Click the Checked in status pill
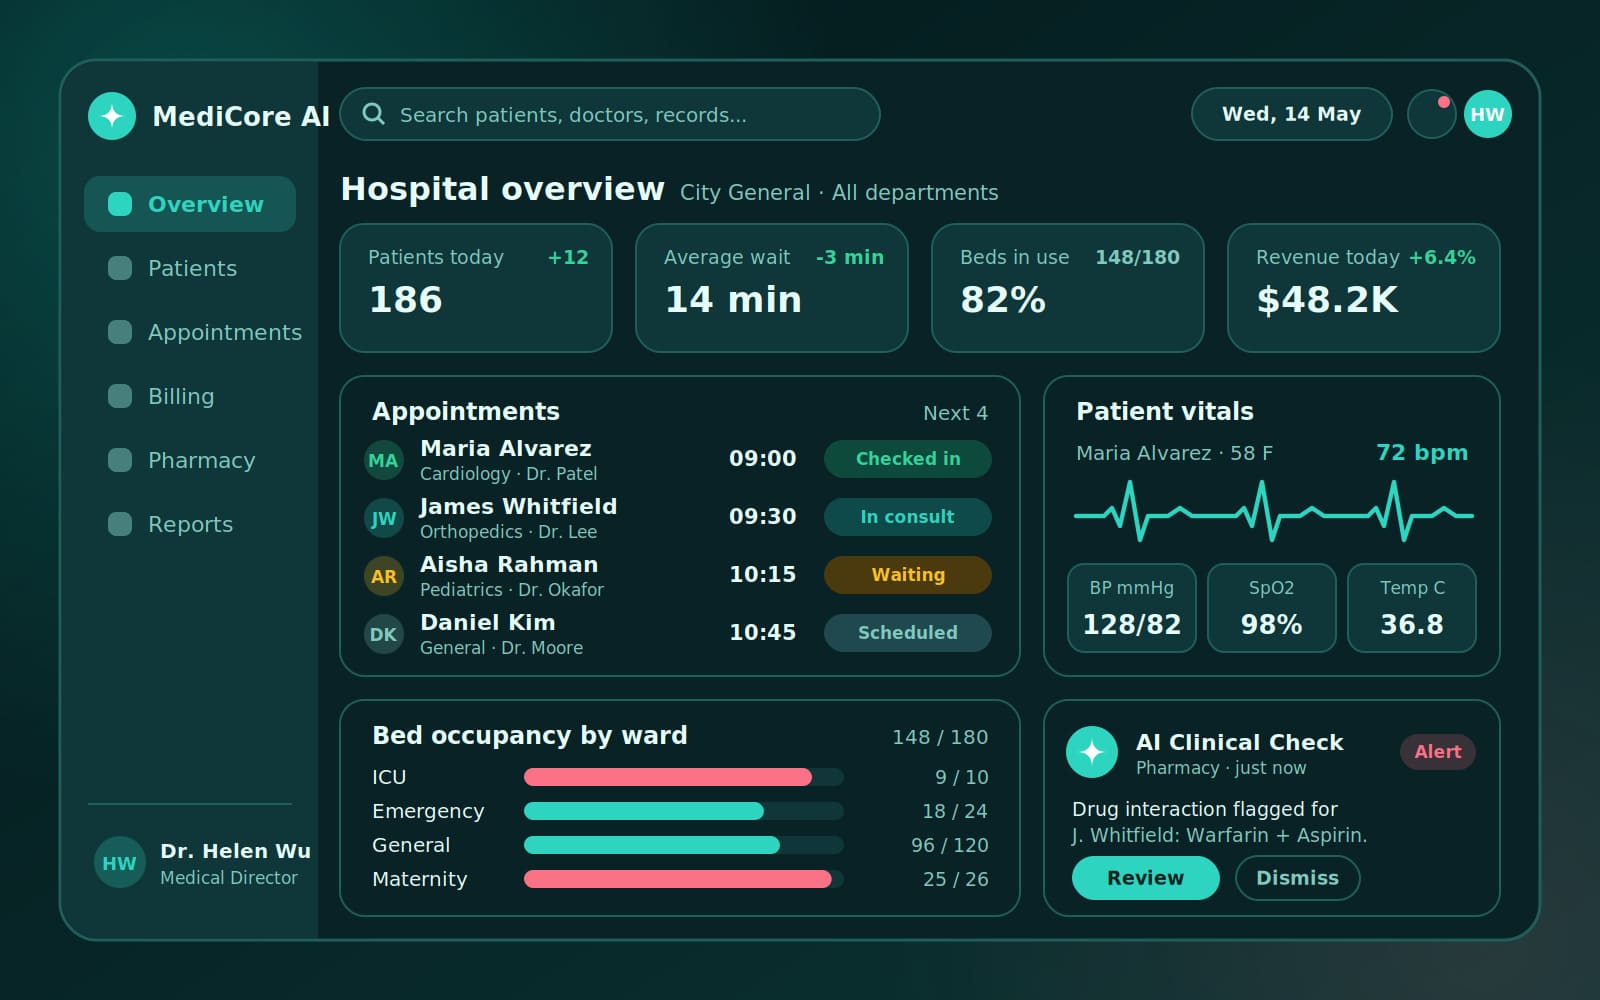This screenshot has height=1000, width=1600. (907, 459)
